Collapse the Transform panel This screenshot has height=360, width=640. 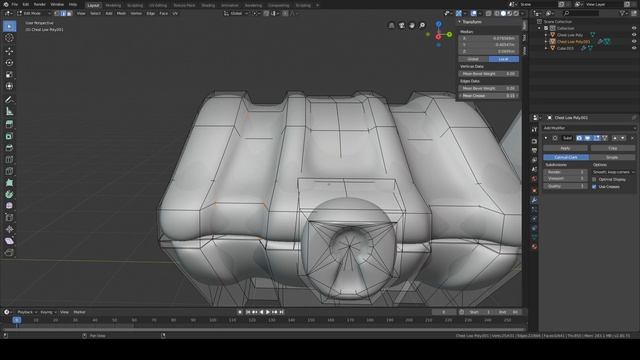coord(460,22)
